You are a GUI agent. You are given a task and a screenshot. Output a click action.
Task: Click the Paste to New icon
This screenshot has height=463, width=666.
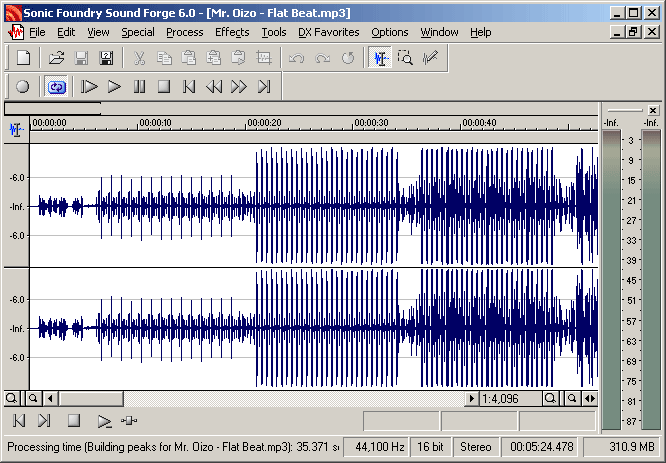[x=238, y=58]
